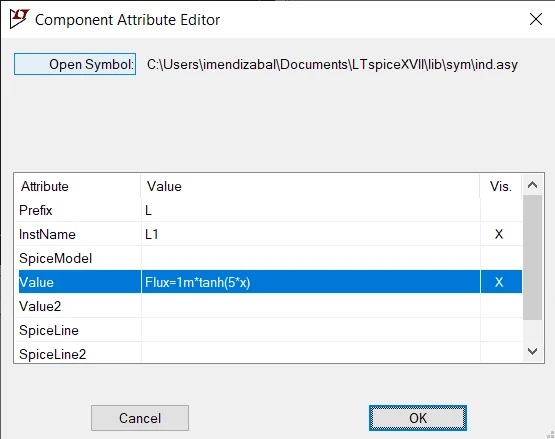
Task: Click the Flux=1m*tanh(5*x) value field
Action: [x=311, y=282]
